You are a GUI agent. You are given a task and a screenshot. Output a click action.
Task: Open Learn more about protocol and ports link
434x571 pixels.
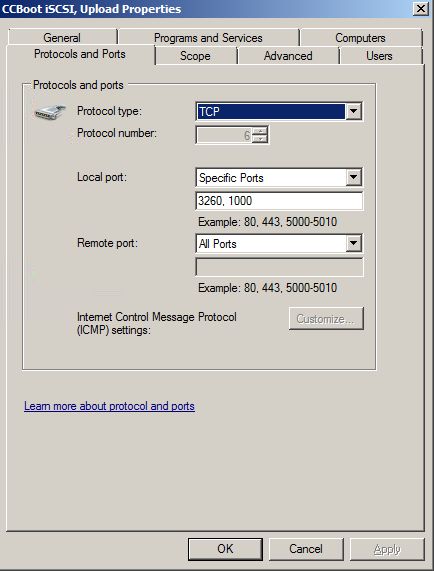point(109,406)
